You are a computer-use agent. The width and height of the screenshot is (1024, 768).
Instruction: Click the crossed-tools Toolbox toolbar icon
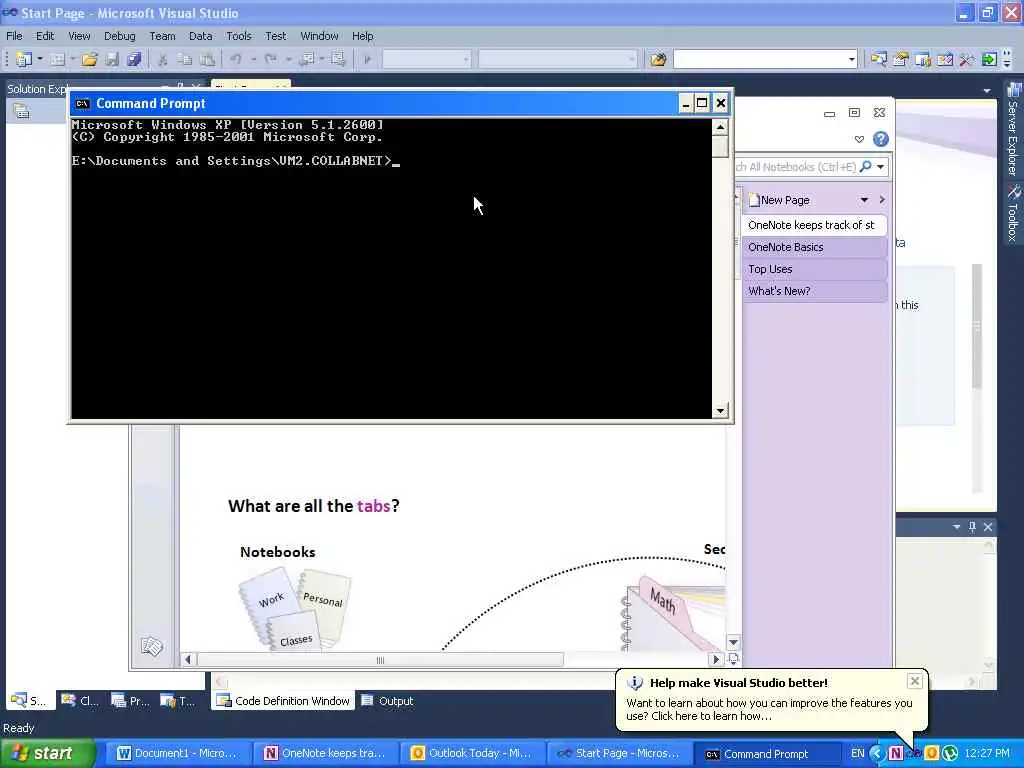point(967,59)
